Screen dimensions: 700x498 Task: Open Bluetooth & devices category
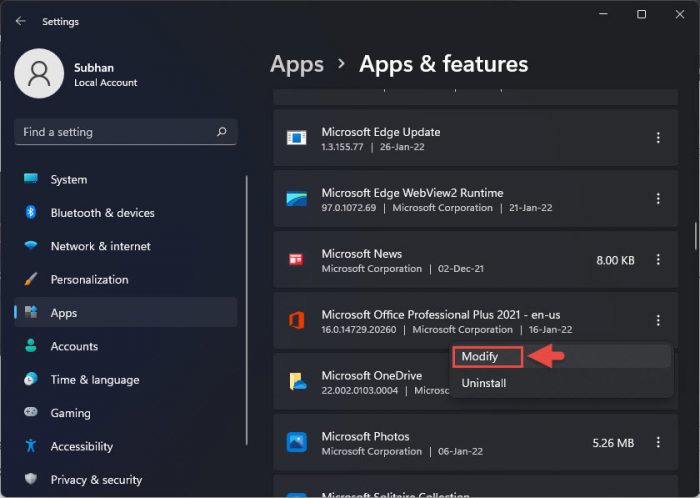tap(125, 213)
